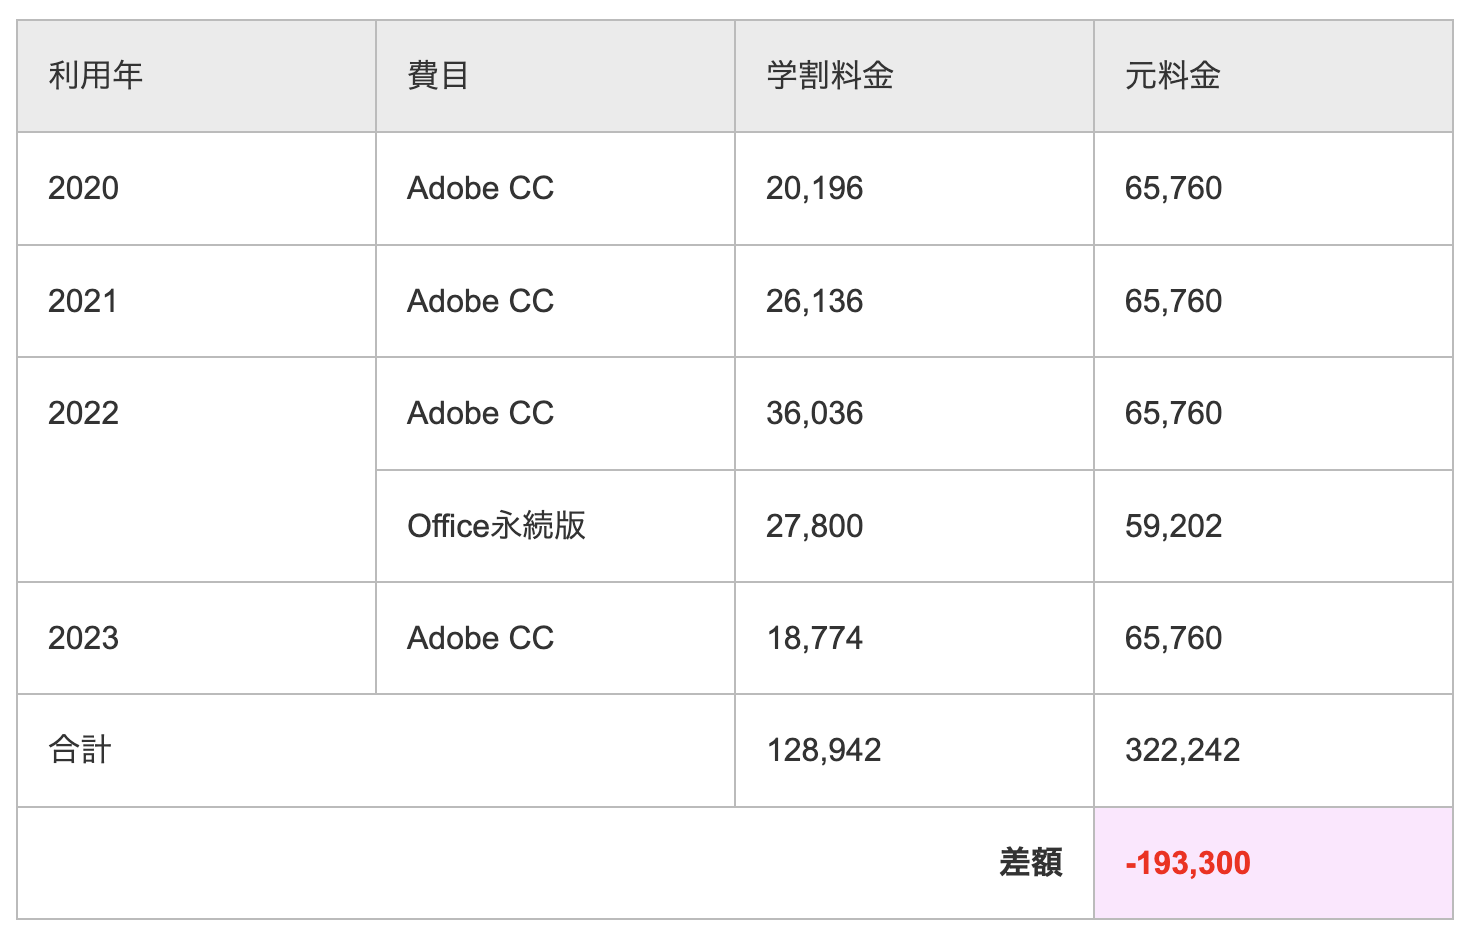
Task: Click the 差額 difference label
Action: [x=1030, y=862]
